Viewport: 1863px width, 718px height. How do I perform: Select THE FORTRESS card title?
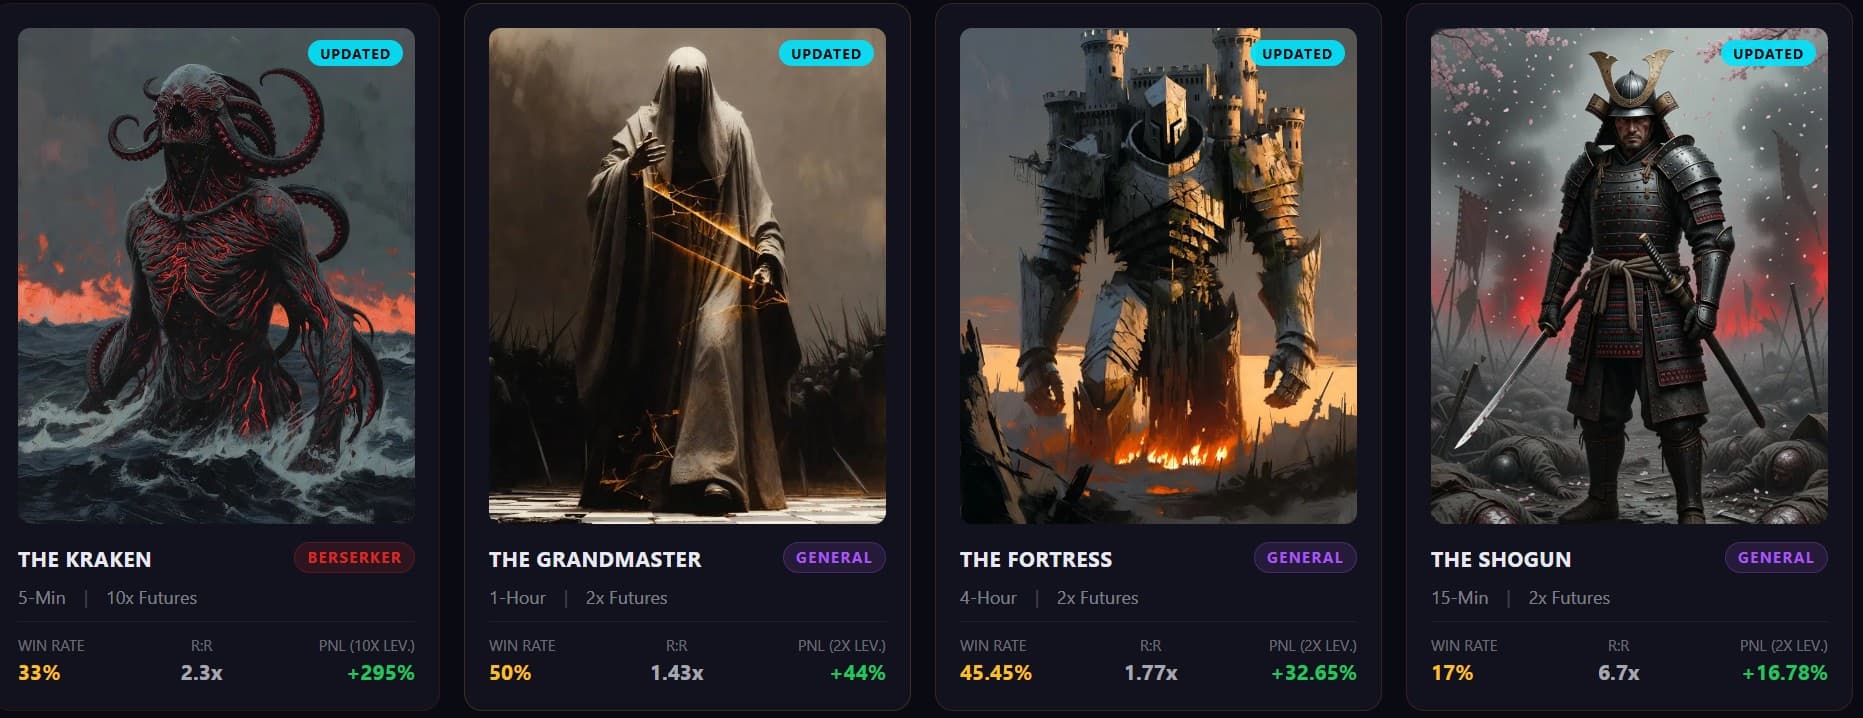tap(1035, 560)
